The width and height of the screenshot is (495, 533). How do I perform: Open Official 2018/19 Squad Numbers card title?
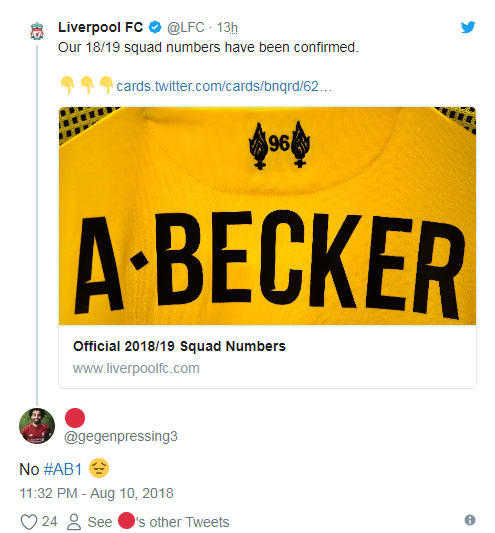pyautogui.click(x=179, y=346)
